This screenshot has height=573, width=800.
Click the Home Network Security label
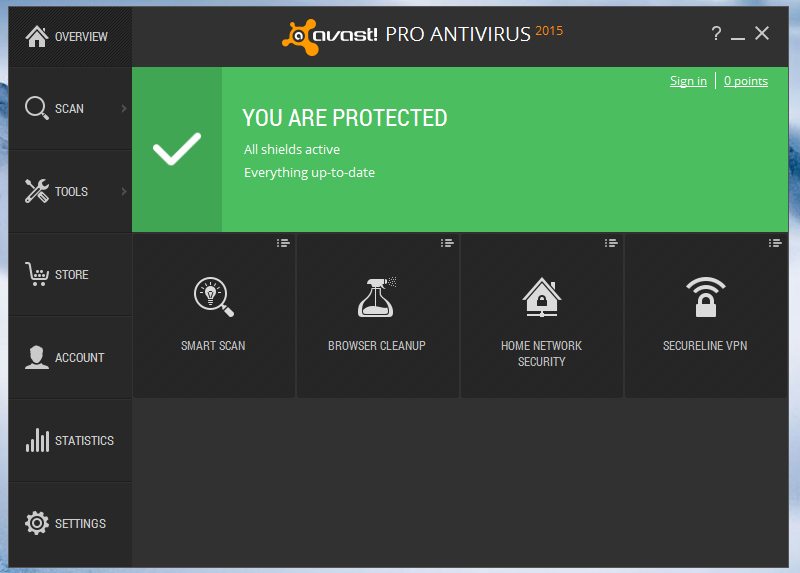click(x=541, y=354)
